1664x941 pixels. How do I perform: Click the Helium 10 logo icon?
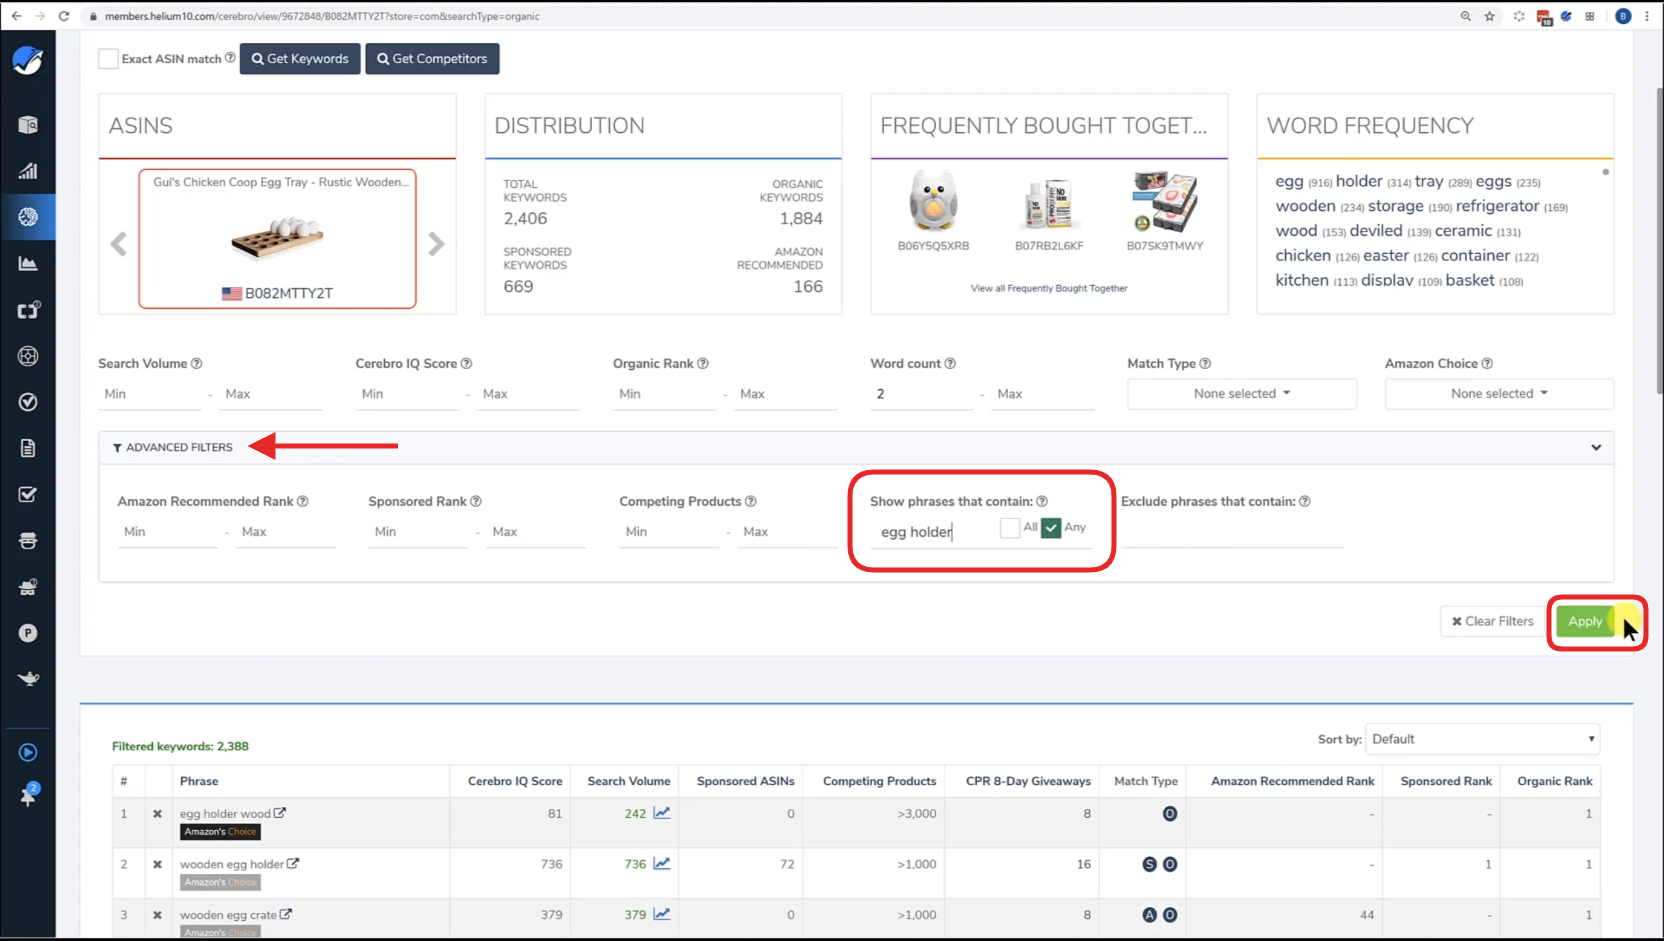(x=28, y=60)
